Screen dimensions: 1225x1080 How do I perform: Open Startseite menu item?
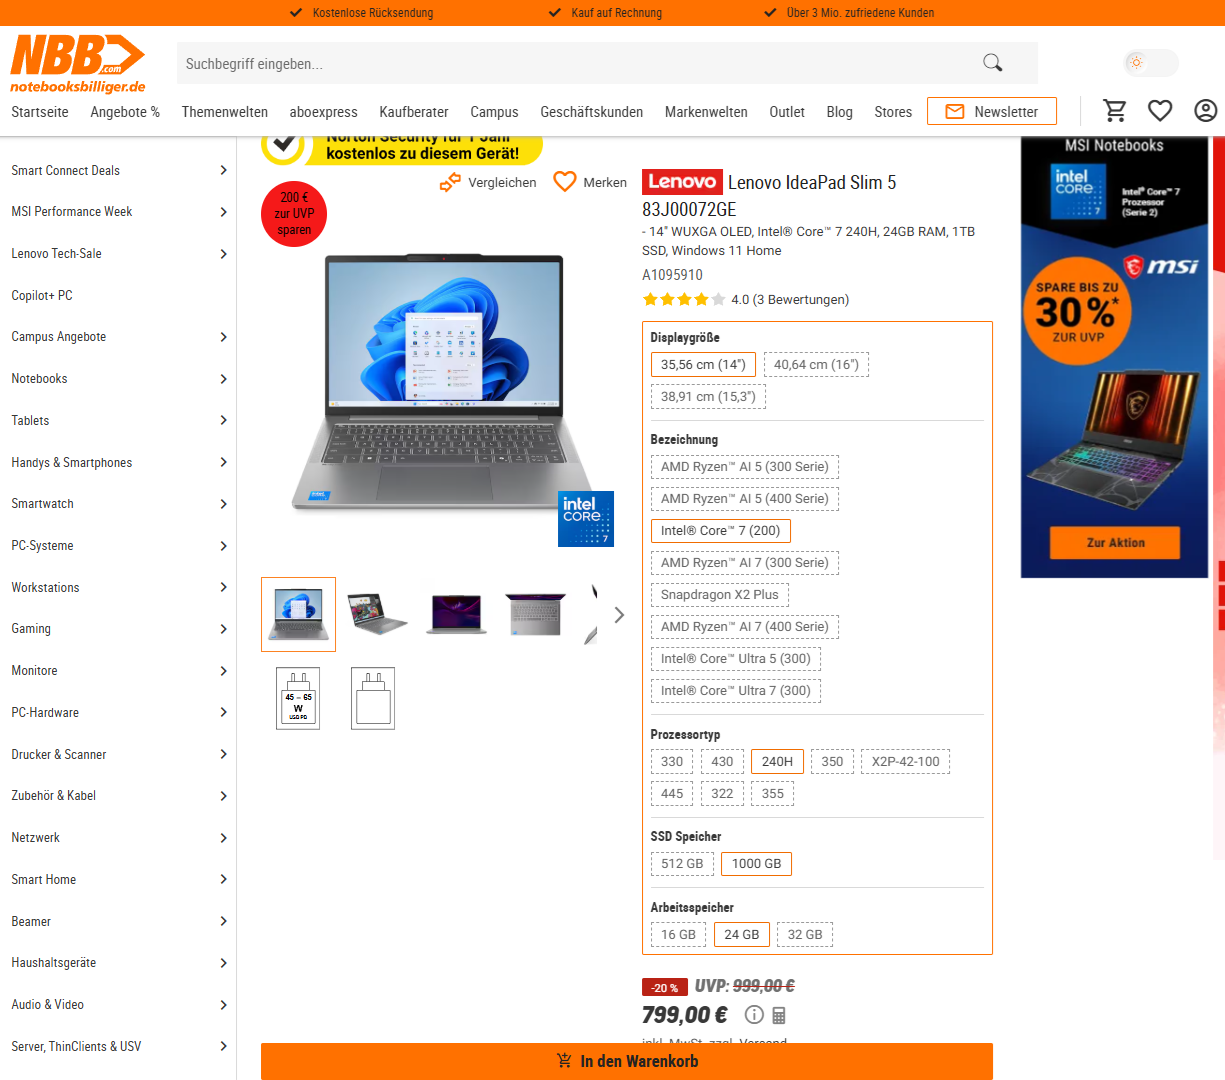[40, 112]
